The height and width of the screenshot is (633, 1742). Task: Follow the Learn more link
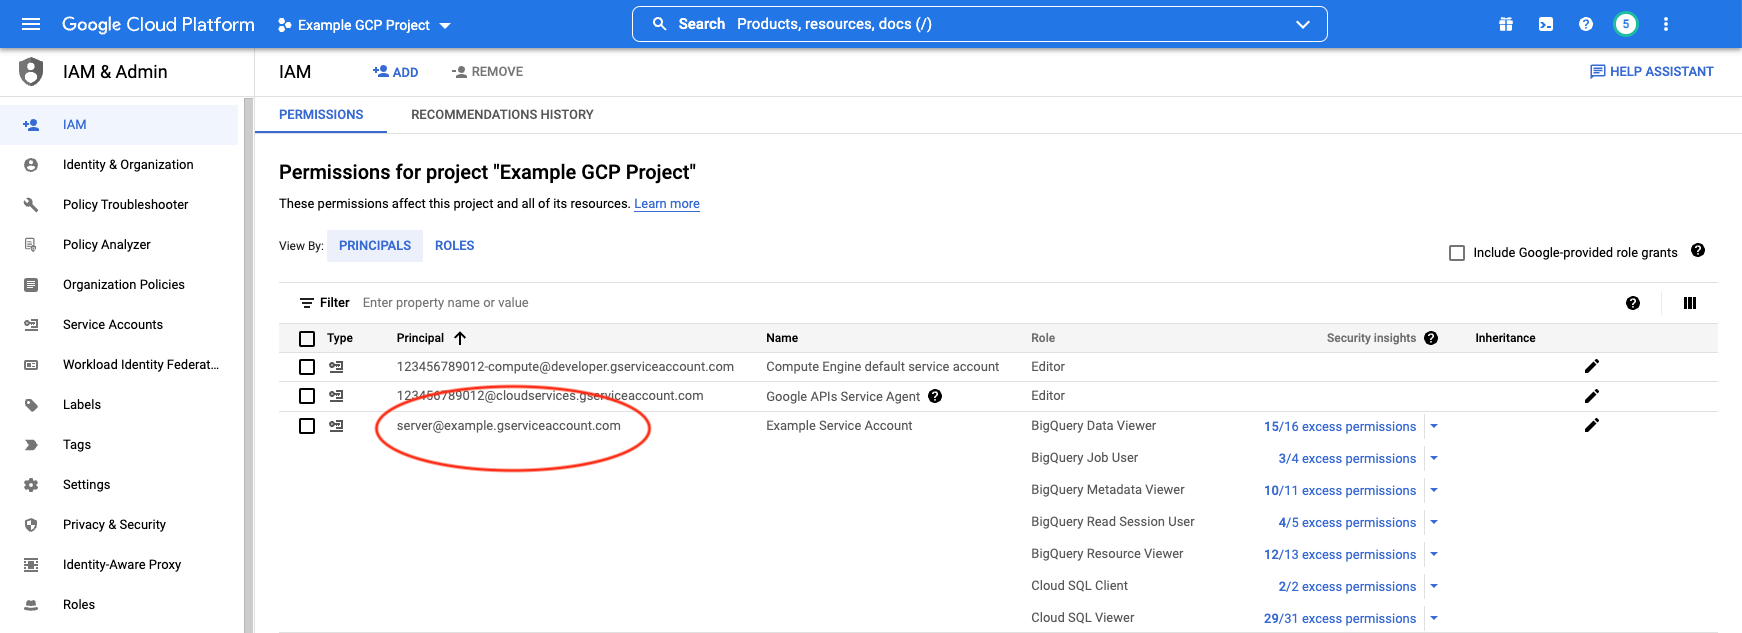point(667,204)
